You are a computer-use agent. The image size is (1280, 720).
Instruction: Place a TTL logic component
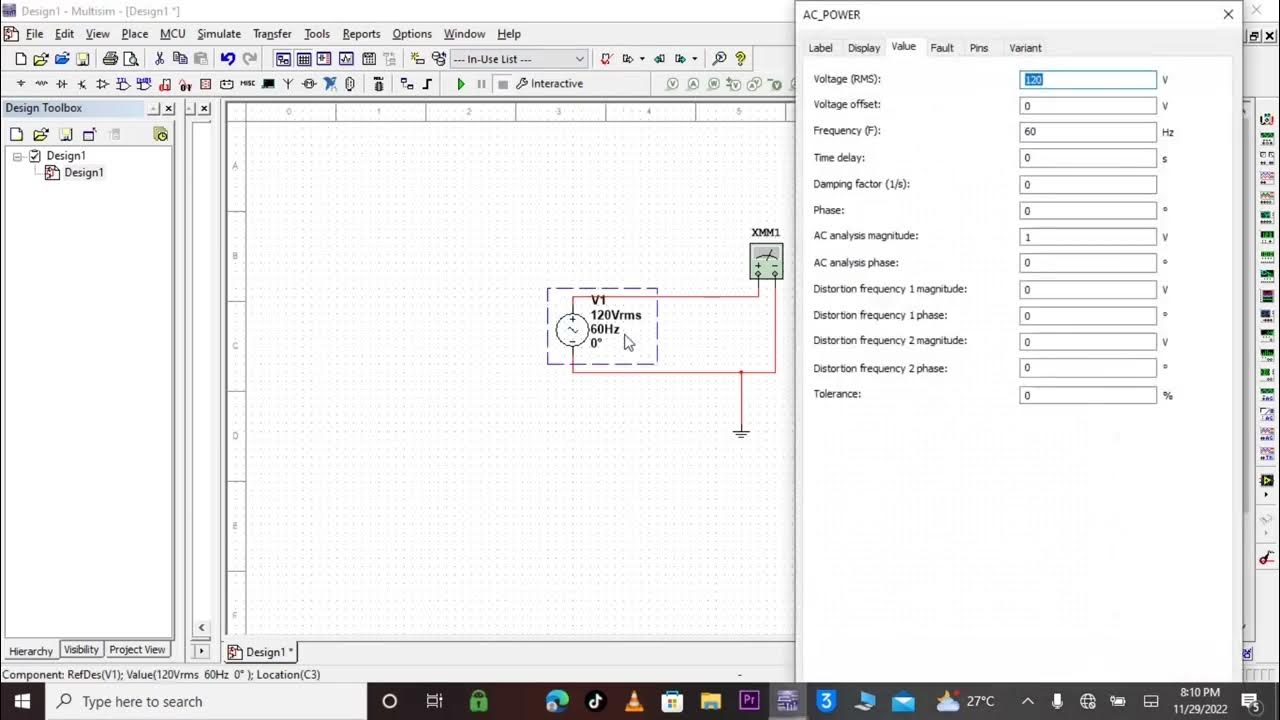[x=123, y=84]
